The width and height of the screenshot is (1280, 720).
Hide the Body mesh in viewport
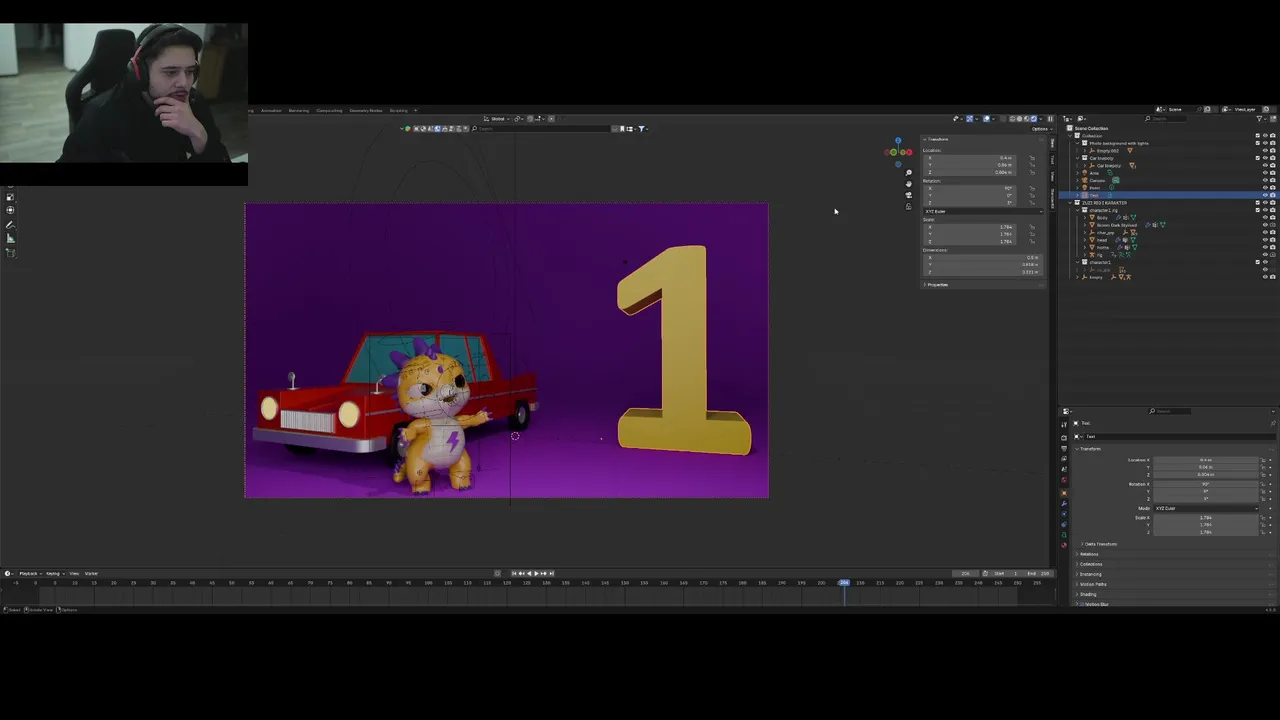coord(1265,218)
